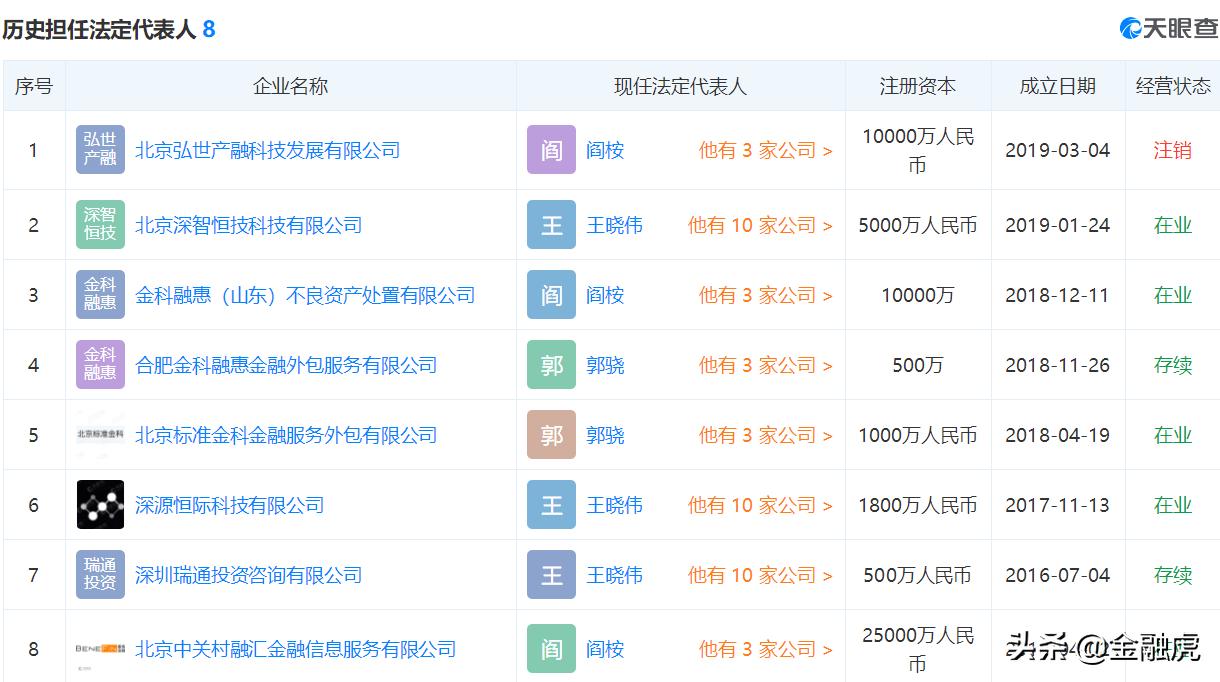The image size is (1220, 682).
Task: Select the 金科融惠 logo in row 3
Action: point(99,294)
